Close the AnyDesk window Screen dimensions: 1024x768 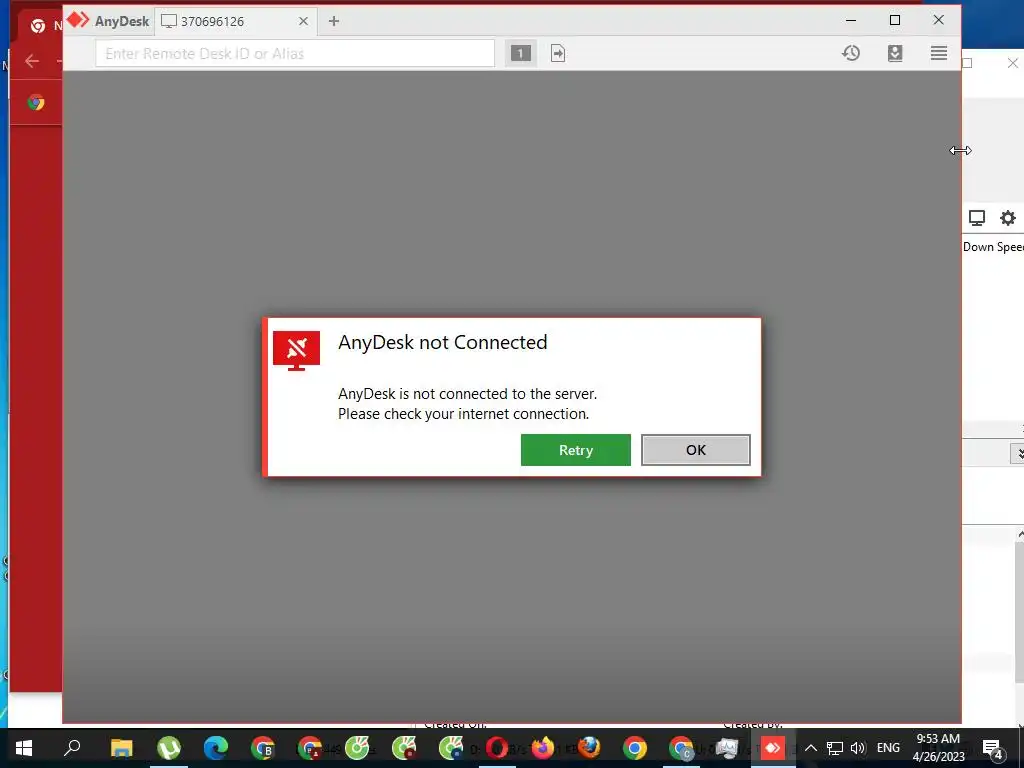[938, 20]
